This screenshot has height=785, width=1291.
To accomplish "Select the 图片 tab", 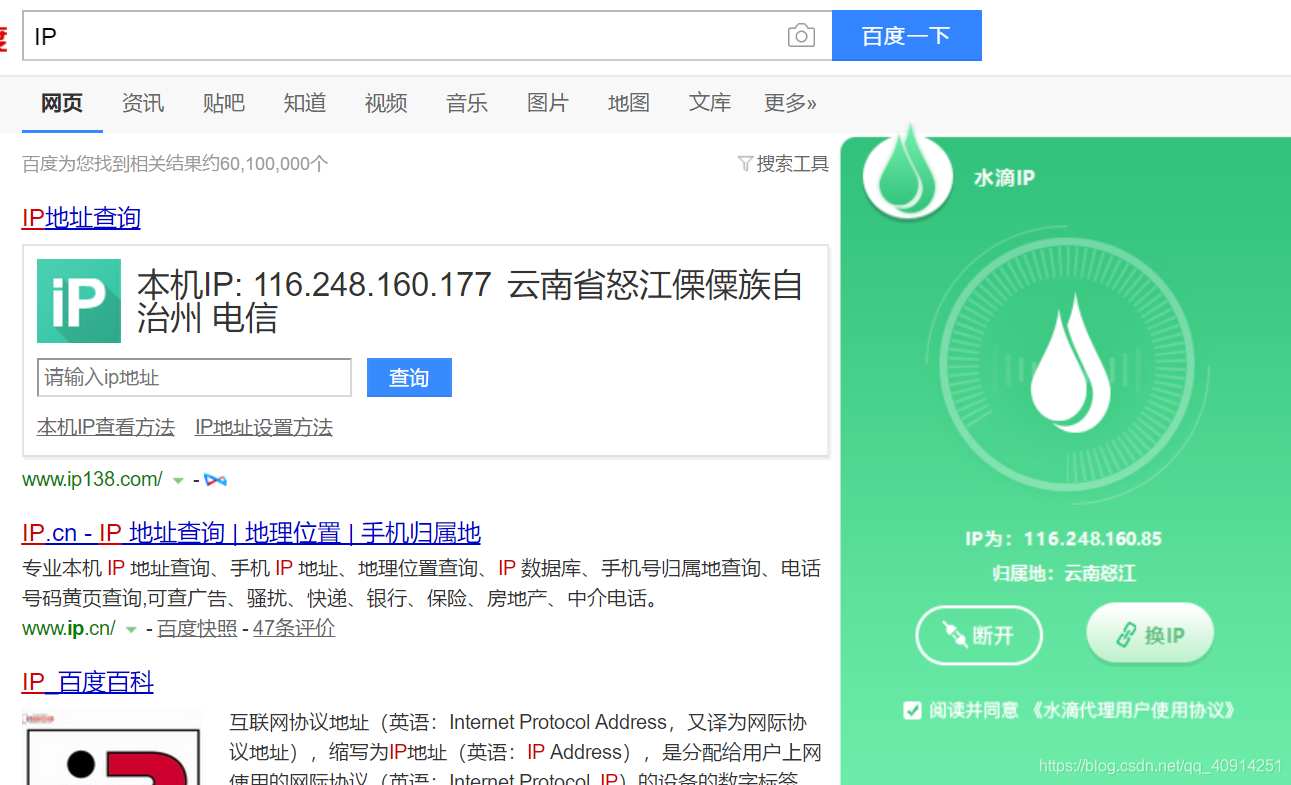I will pos(548,102).
